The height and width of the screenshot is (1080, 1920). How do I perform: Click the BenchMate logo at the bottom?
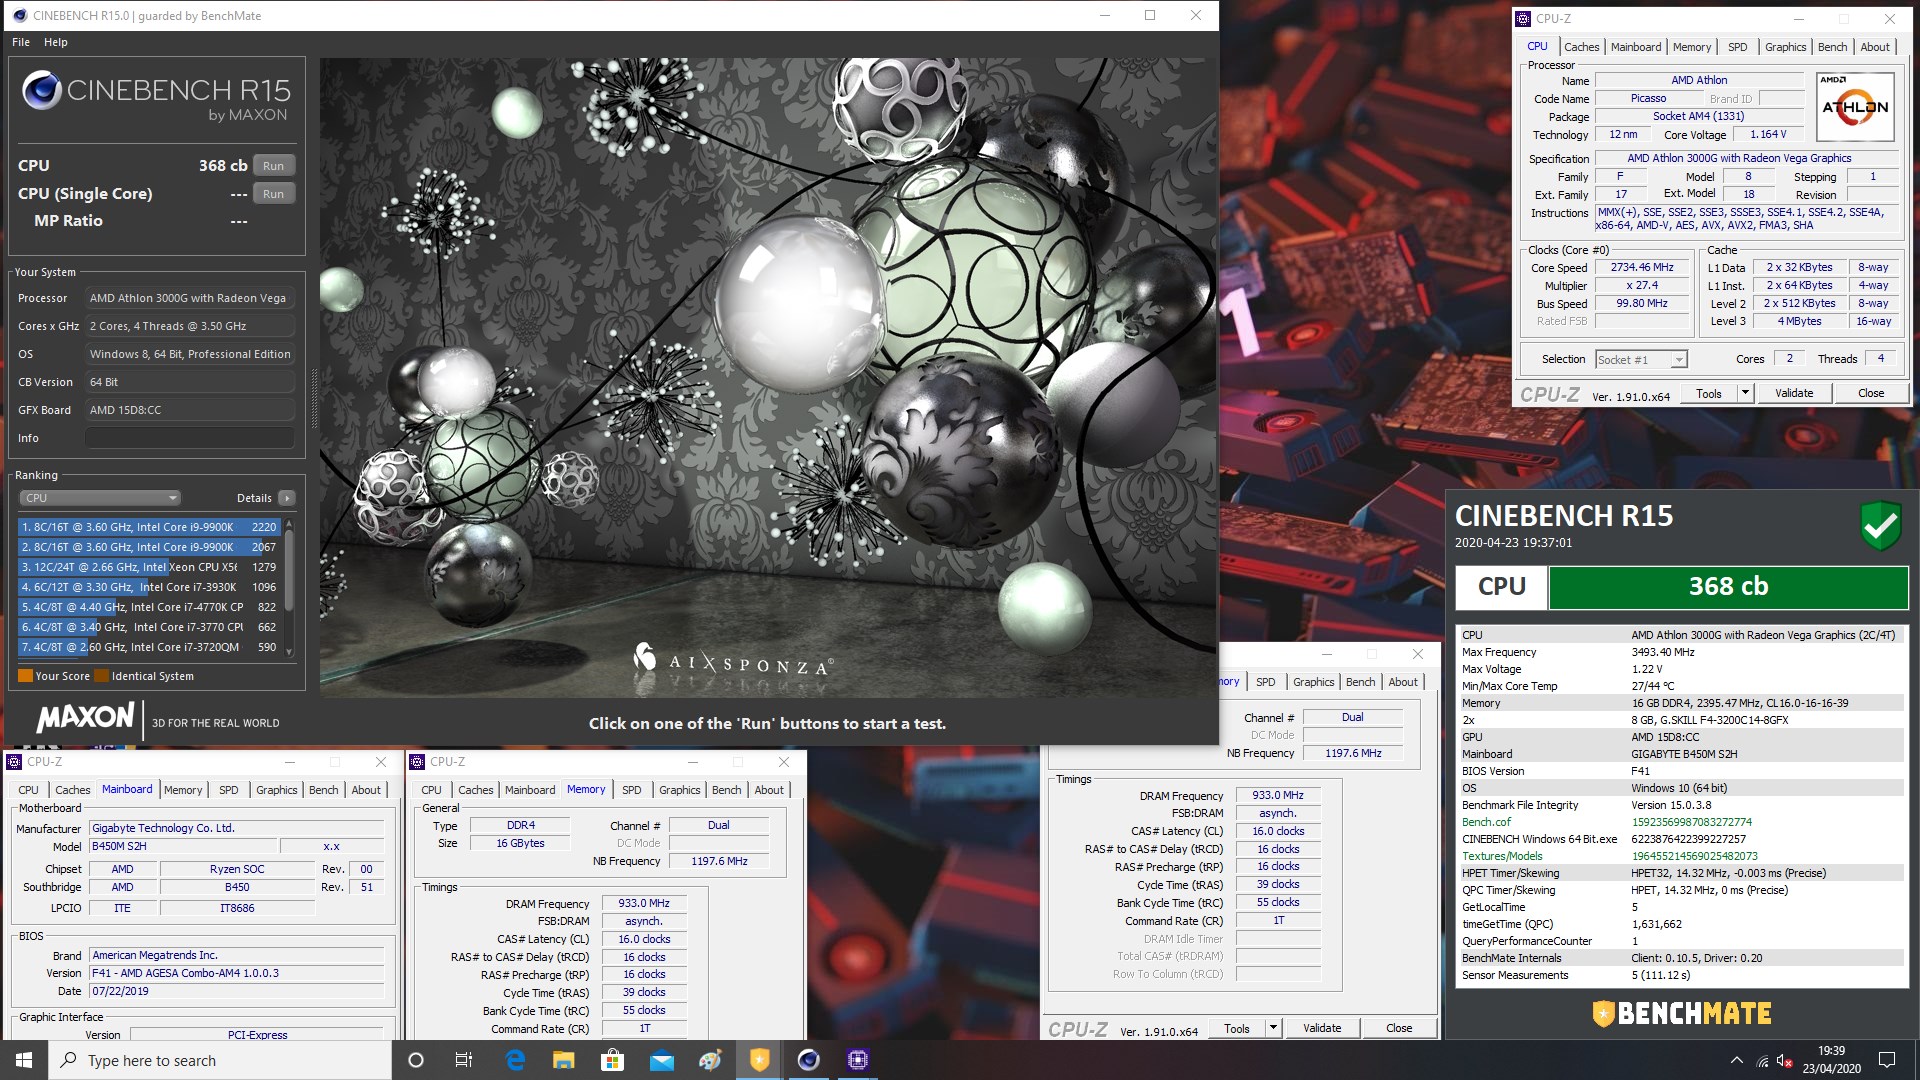[1682, 1014]
